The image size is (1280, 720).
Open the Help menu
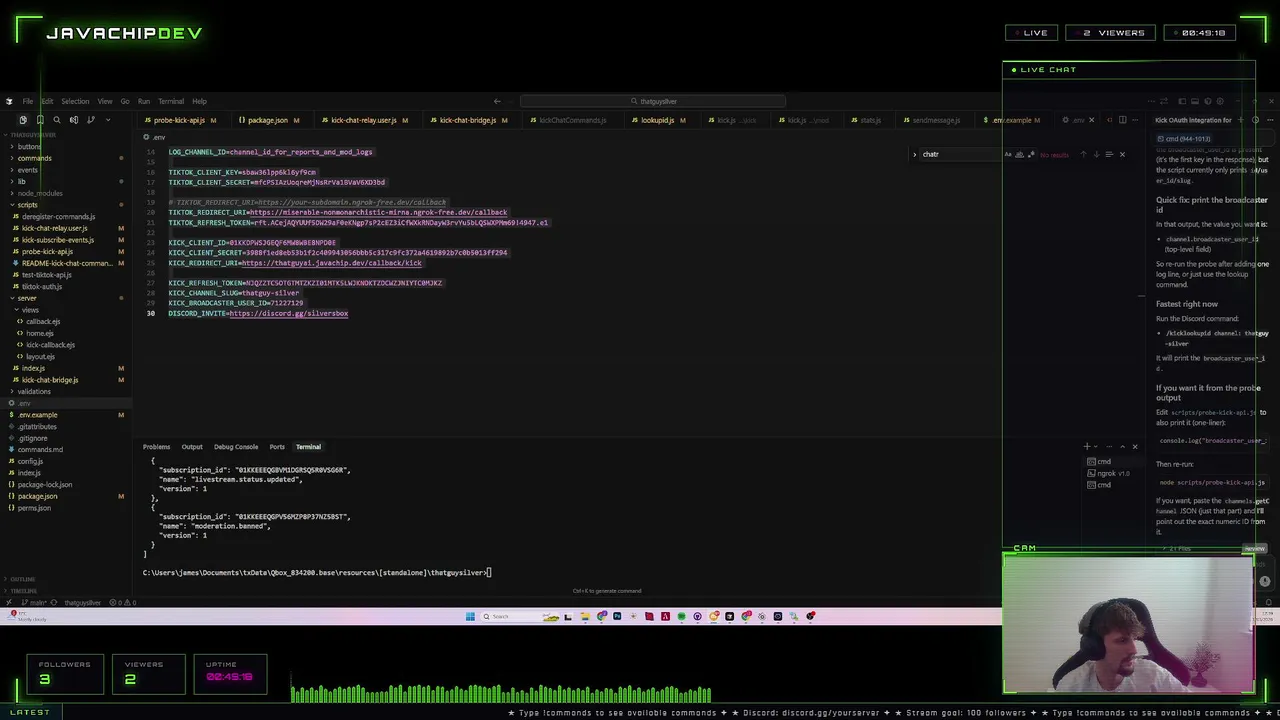pyautogui.click(x=199, y=101)
